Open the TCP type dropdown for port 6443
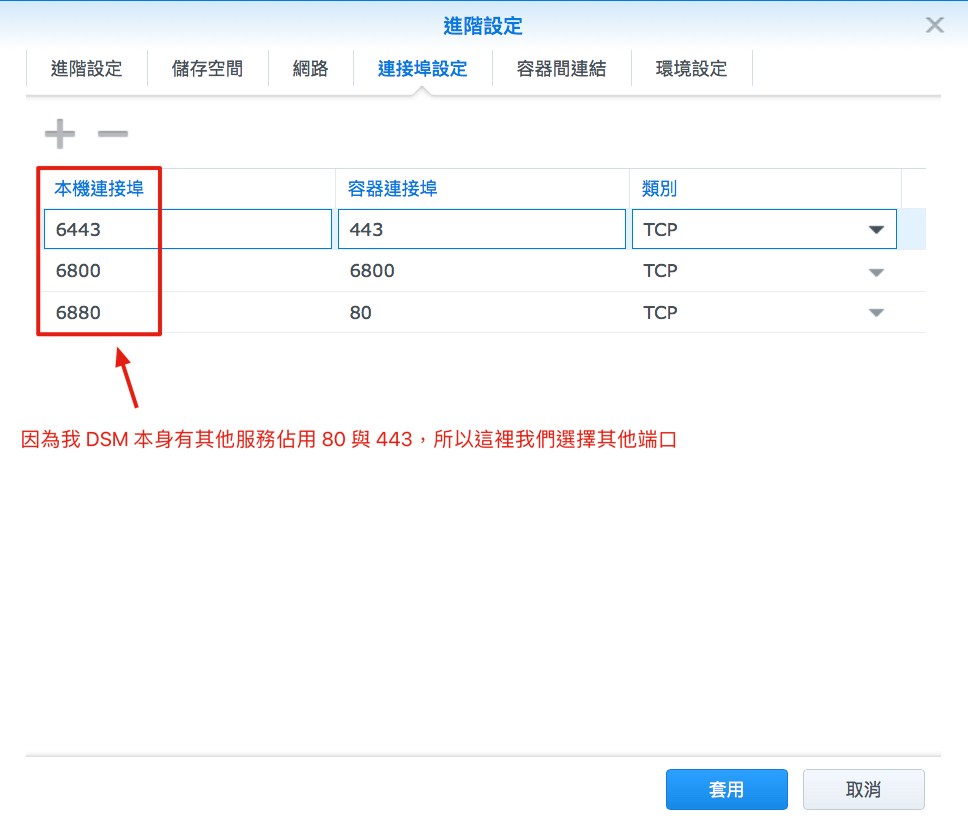Screen dimensions: 968x819 pos(877,229)
